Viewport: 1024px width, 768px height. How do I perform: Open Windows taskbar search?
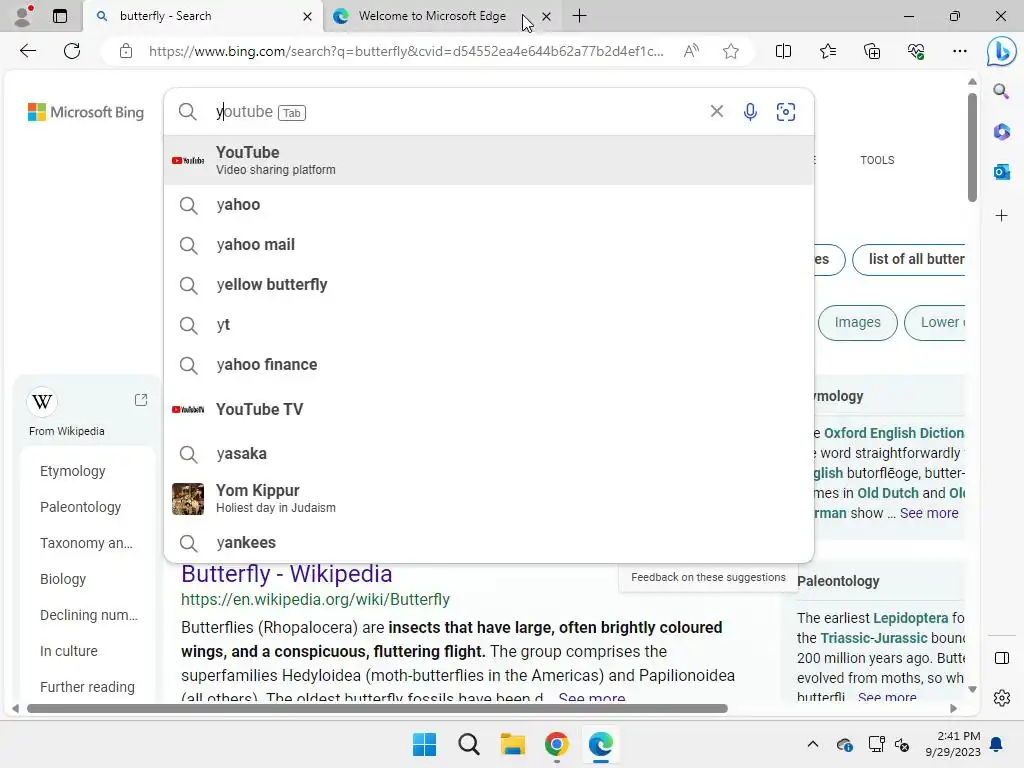[x=468, y=744]
